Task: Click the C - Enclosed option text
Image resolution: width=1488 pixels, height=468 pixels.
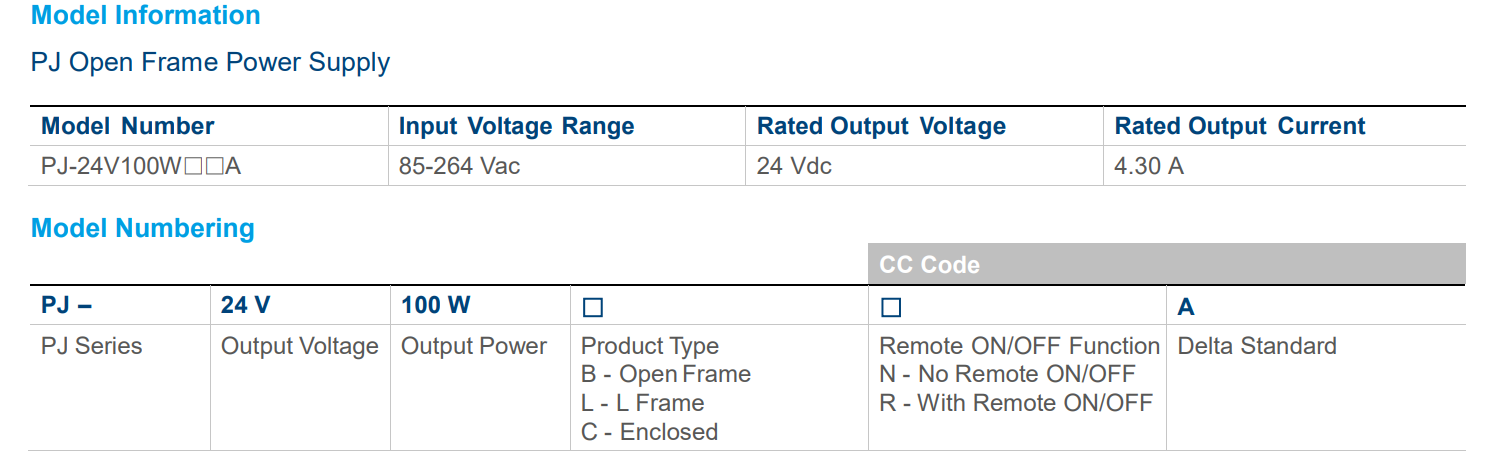Action: coord(649,432)
